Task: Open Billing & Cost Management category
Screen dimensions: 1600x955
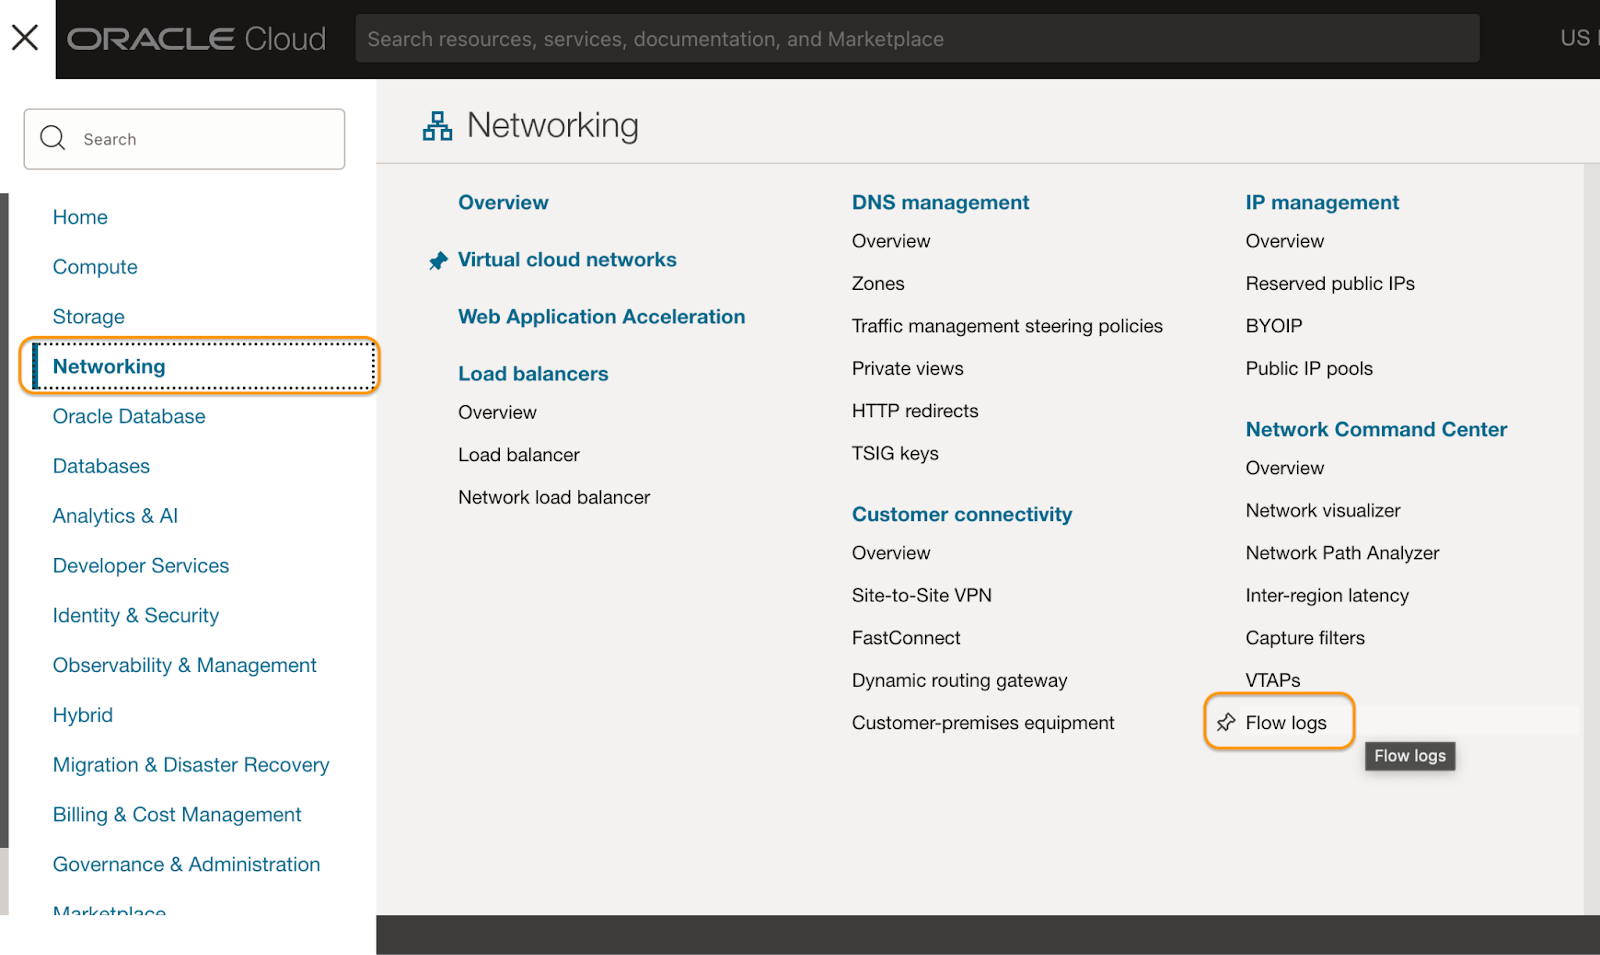Action: click(177, 815)
